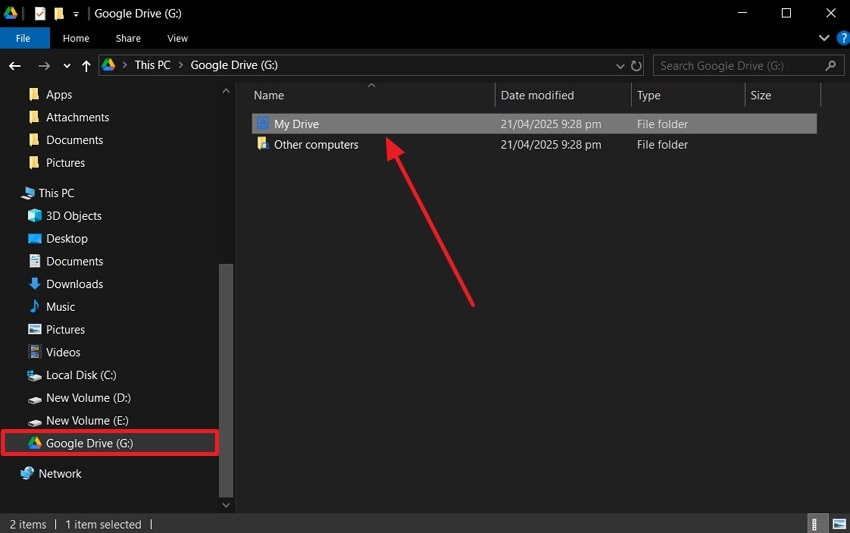
Task: Click the navigation pane scroll up arrow
Action: tap(226, 91)
